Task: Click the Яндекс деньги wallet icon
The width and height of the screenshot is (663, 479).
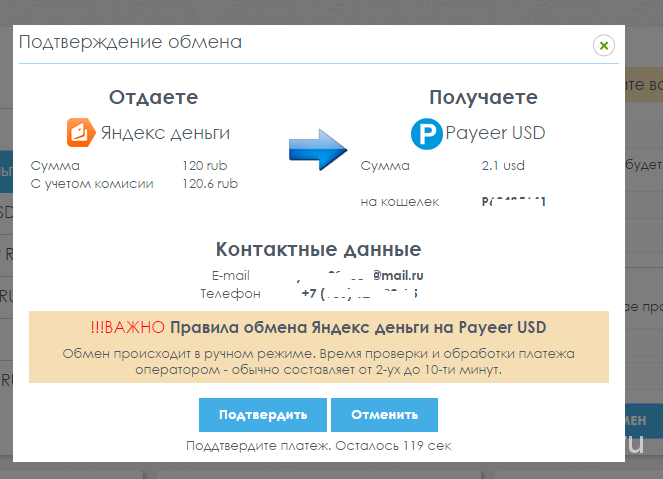Action: 81,133
